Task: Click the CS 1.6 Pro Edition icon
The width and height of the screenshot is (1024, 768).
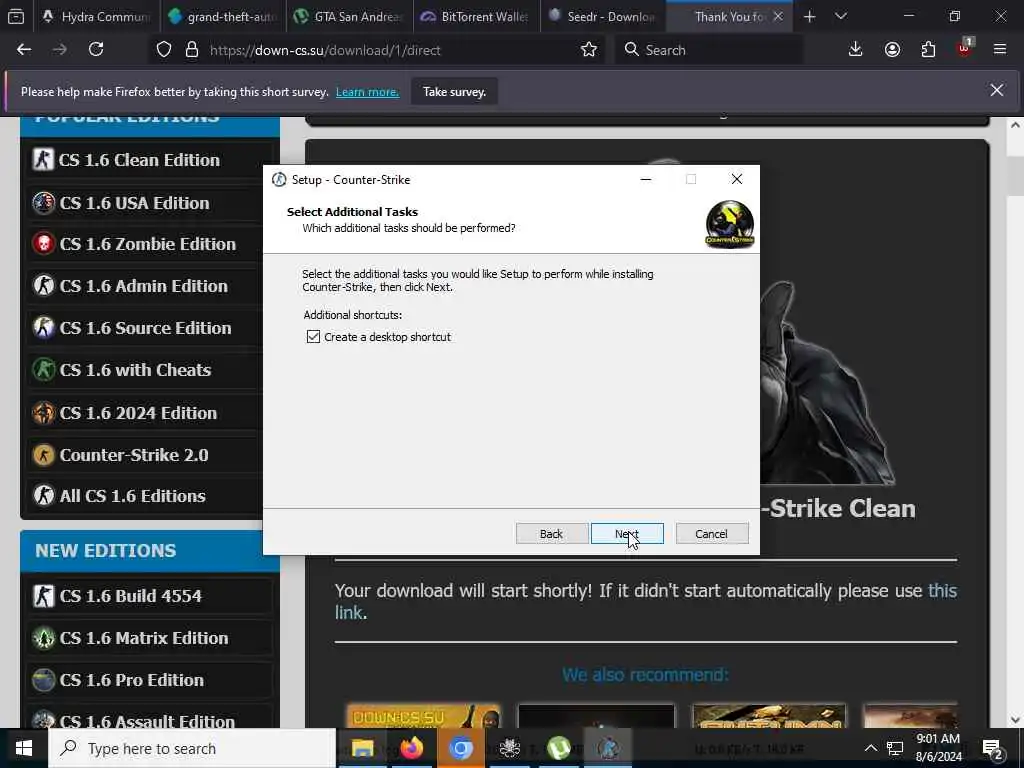Action: [44, 680]
